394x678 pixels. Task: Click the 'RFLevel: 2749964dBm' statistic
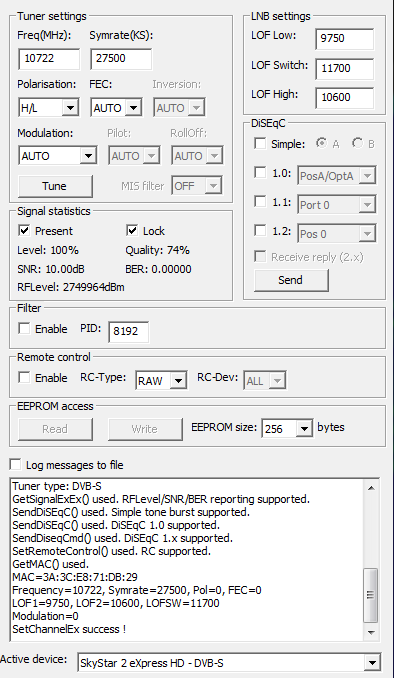coord(71,287)
